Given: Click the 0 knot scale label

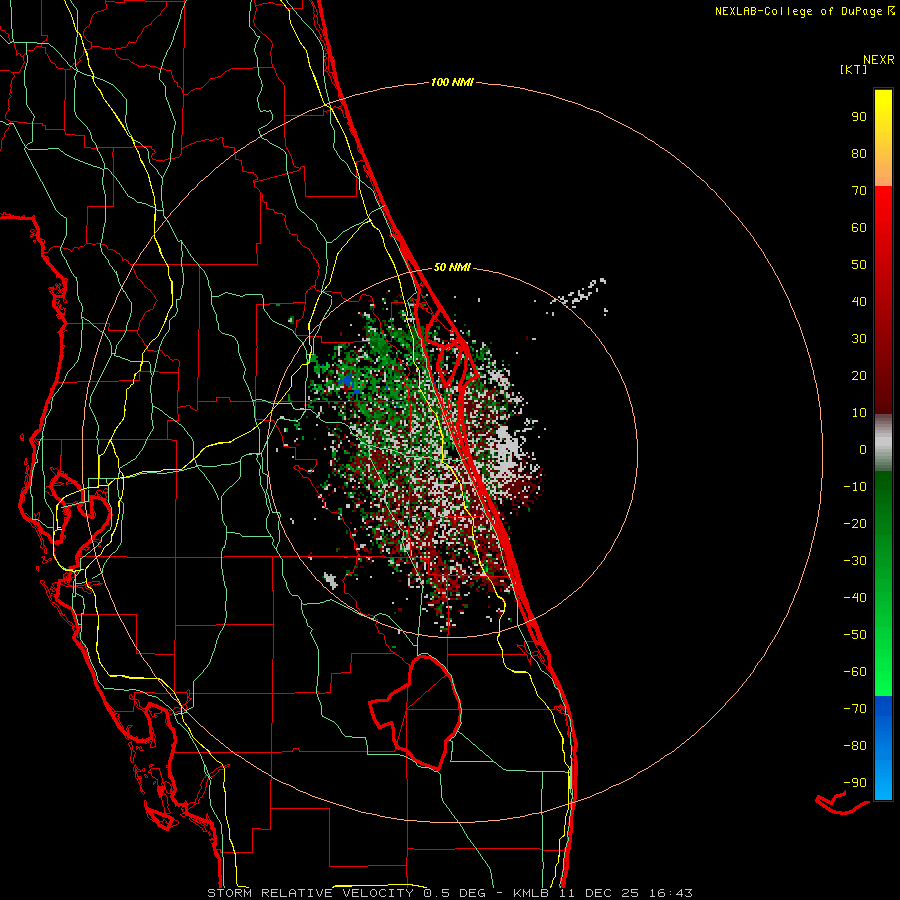Looking at the screenshot, I should (863, 449).
